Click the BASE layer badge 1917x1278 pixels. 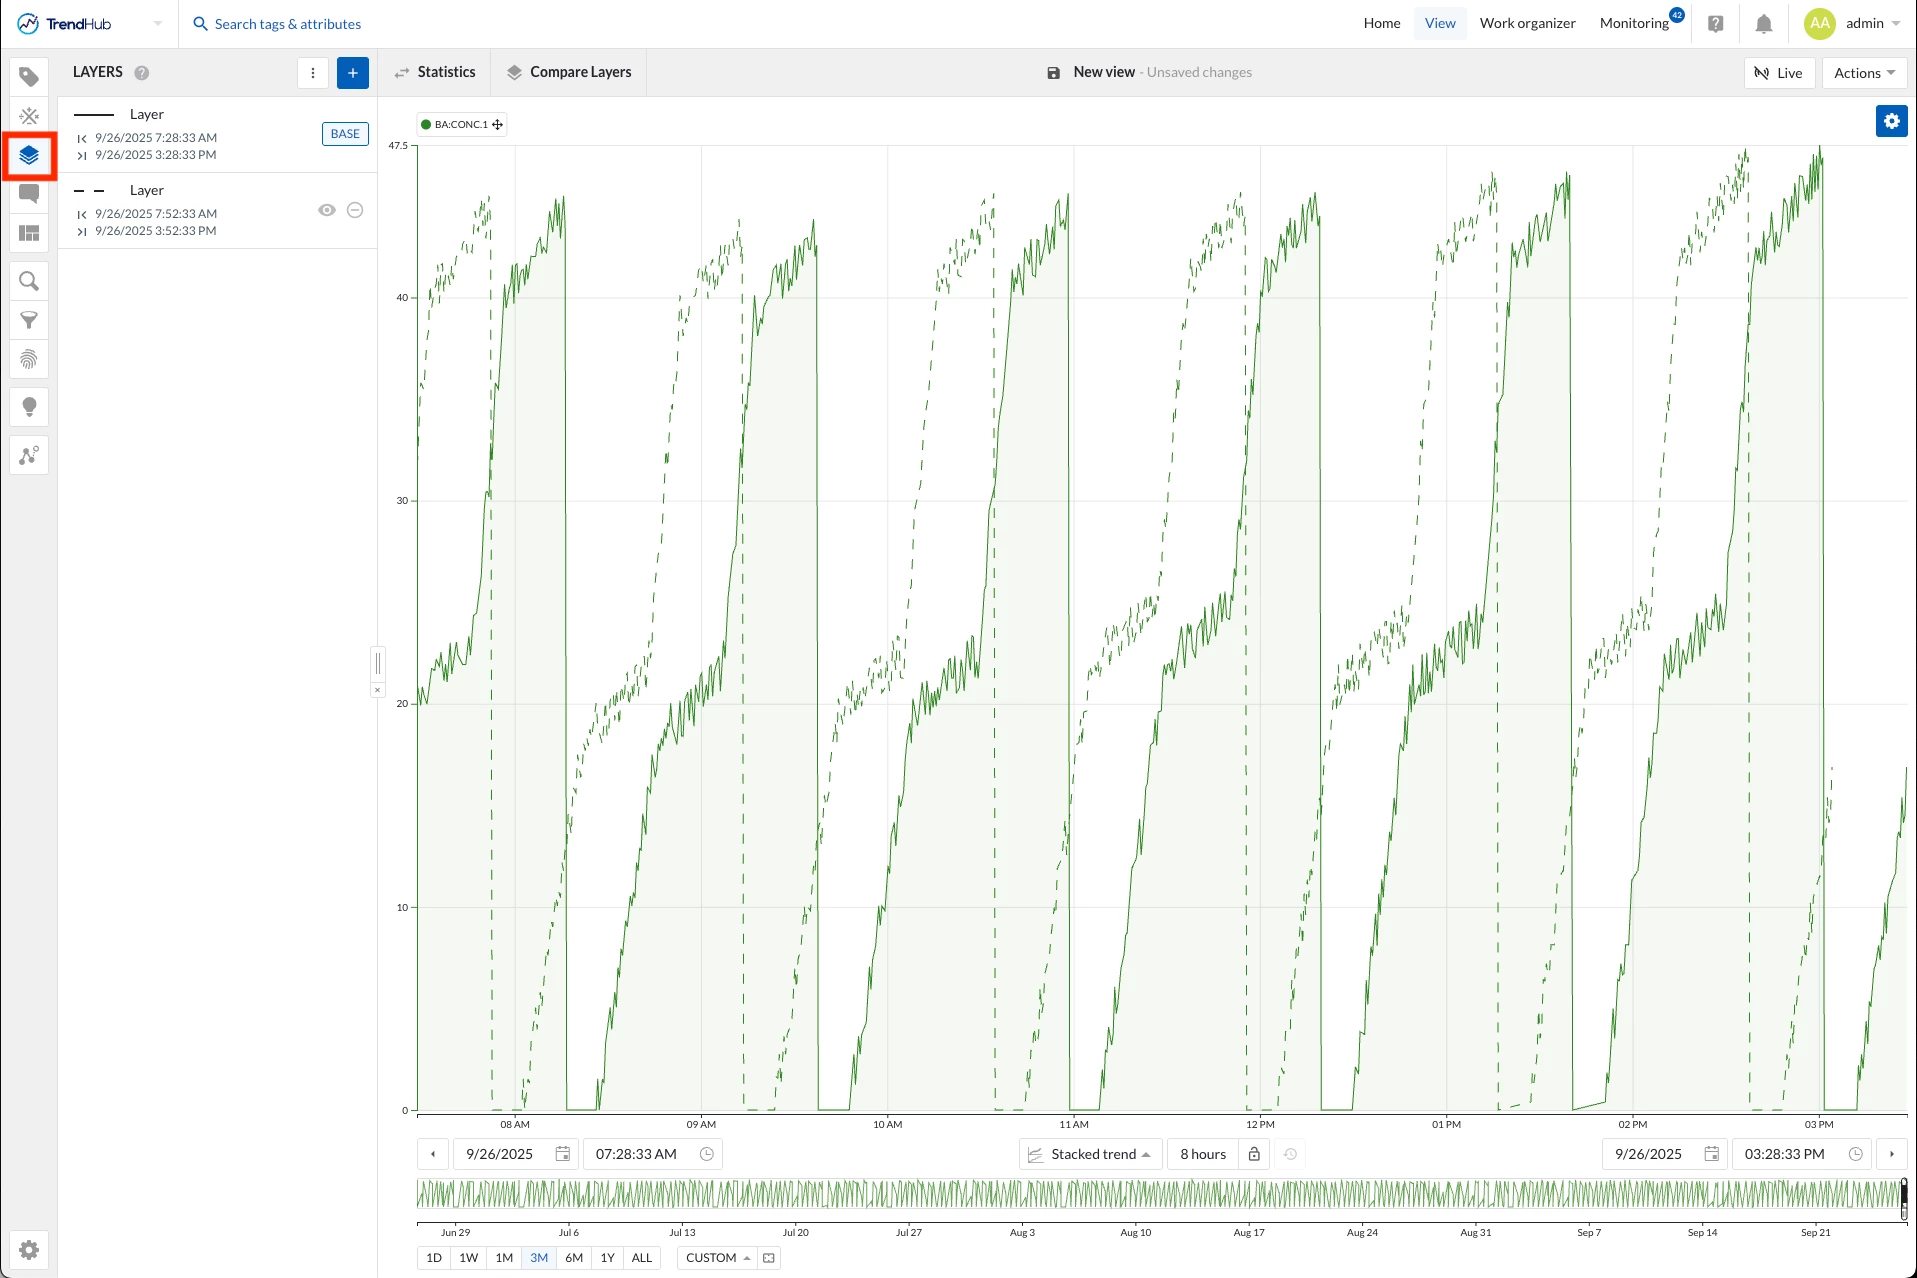(345, 134)
